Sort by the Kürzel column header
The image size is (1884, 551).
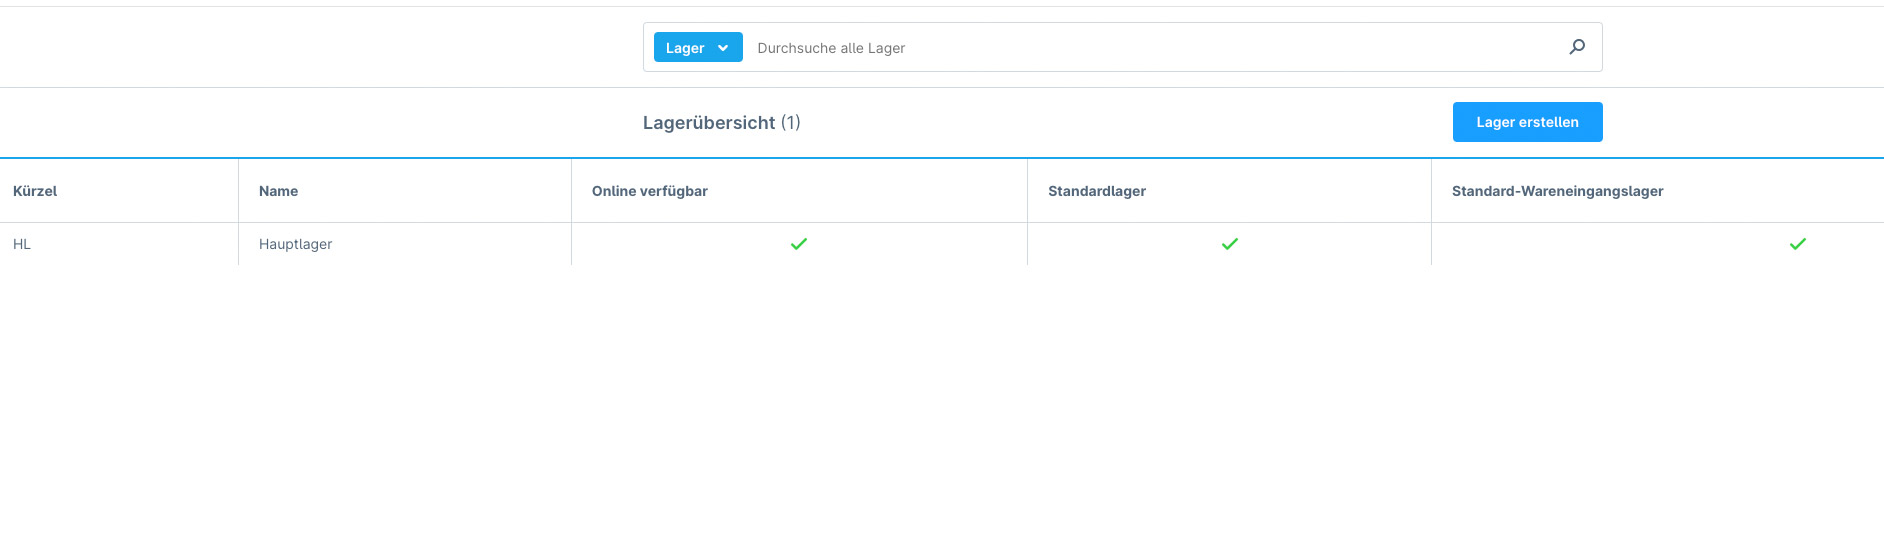click(35, 191)
